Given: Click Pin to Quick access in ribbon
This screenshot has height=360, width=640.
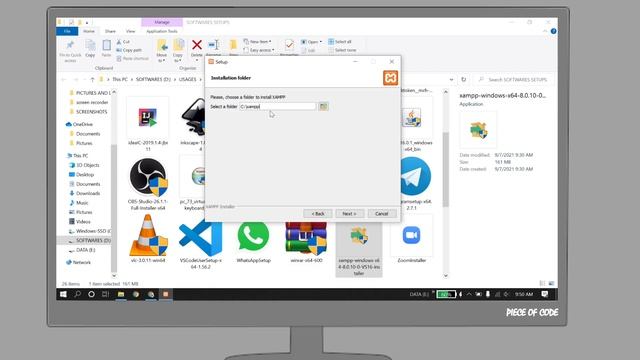Looking at the screenshot, I should click(x=70, y=51).
